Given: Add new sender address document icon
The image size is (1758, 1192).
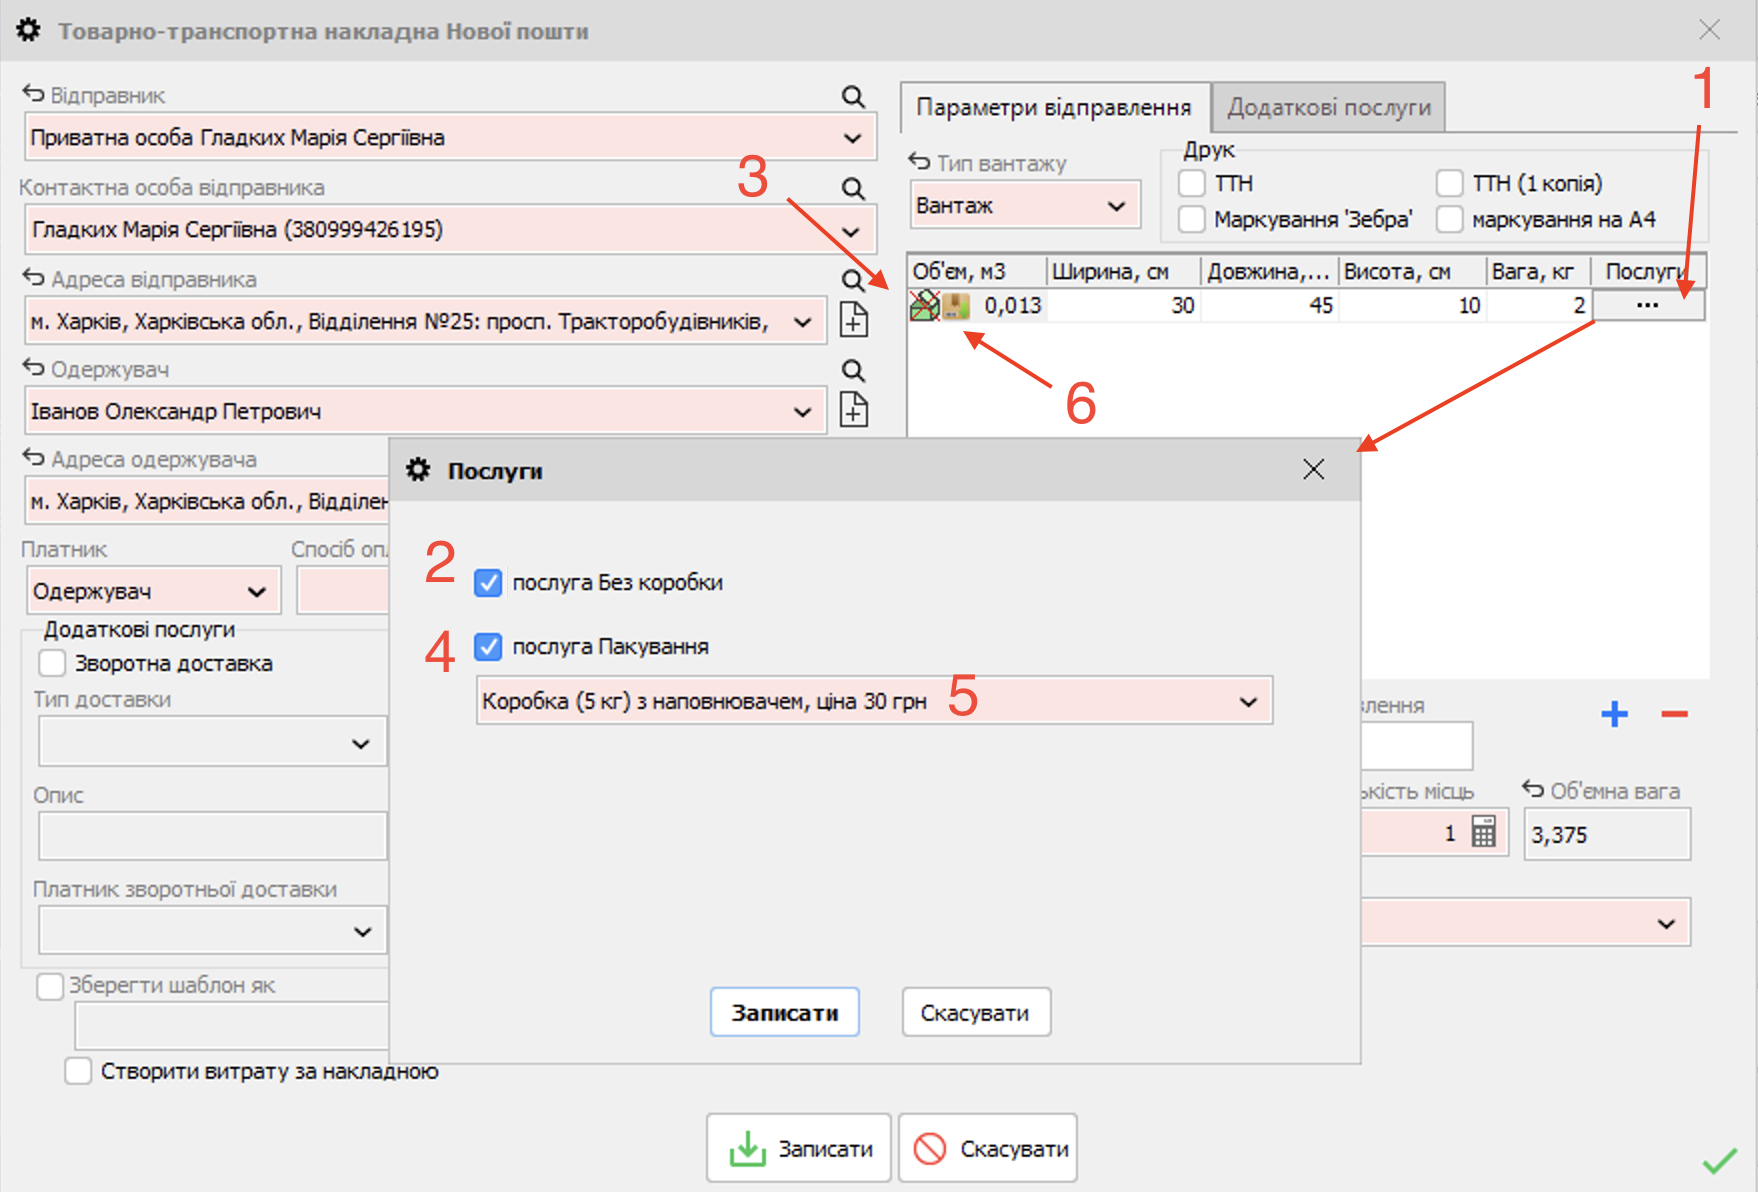Looking at the screenshot, I should pyautogui.click(x=853, y=320).
